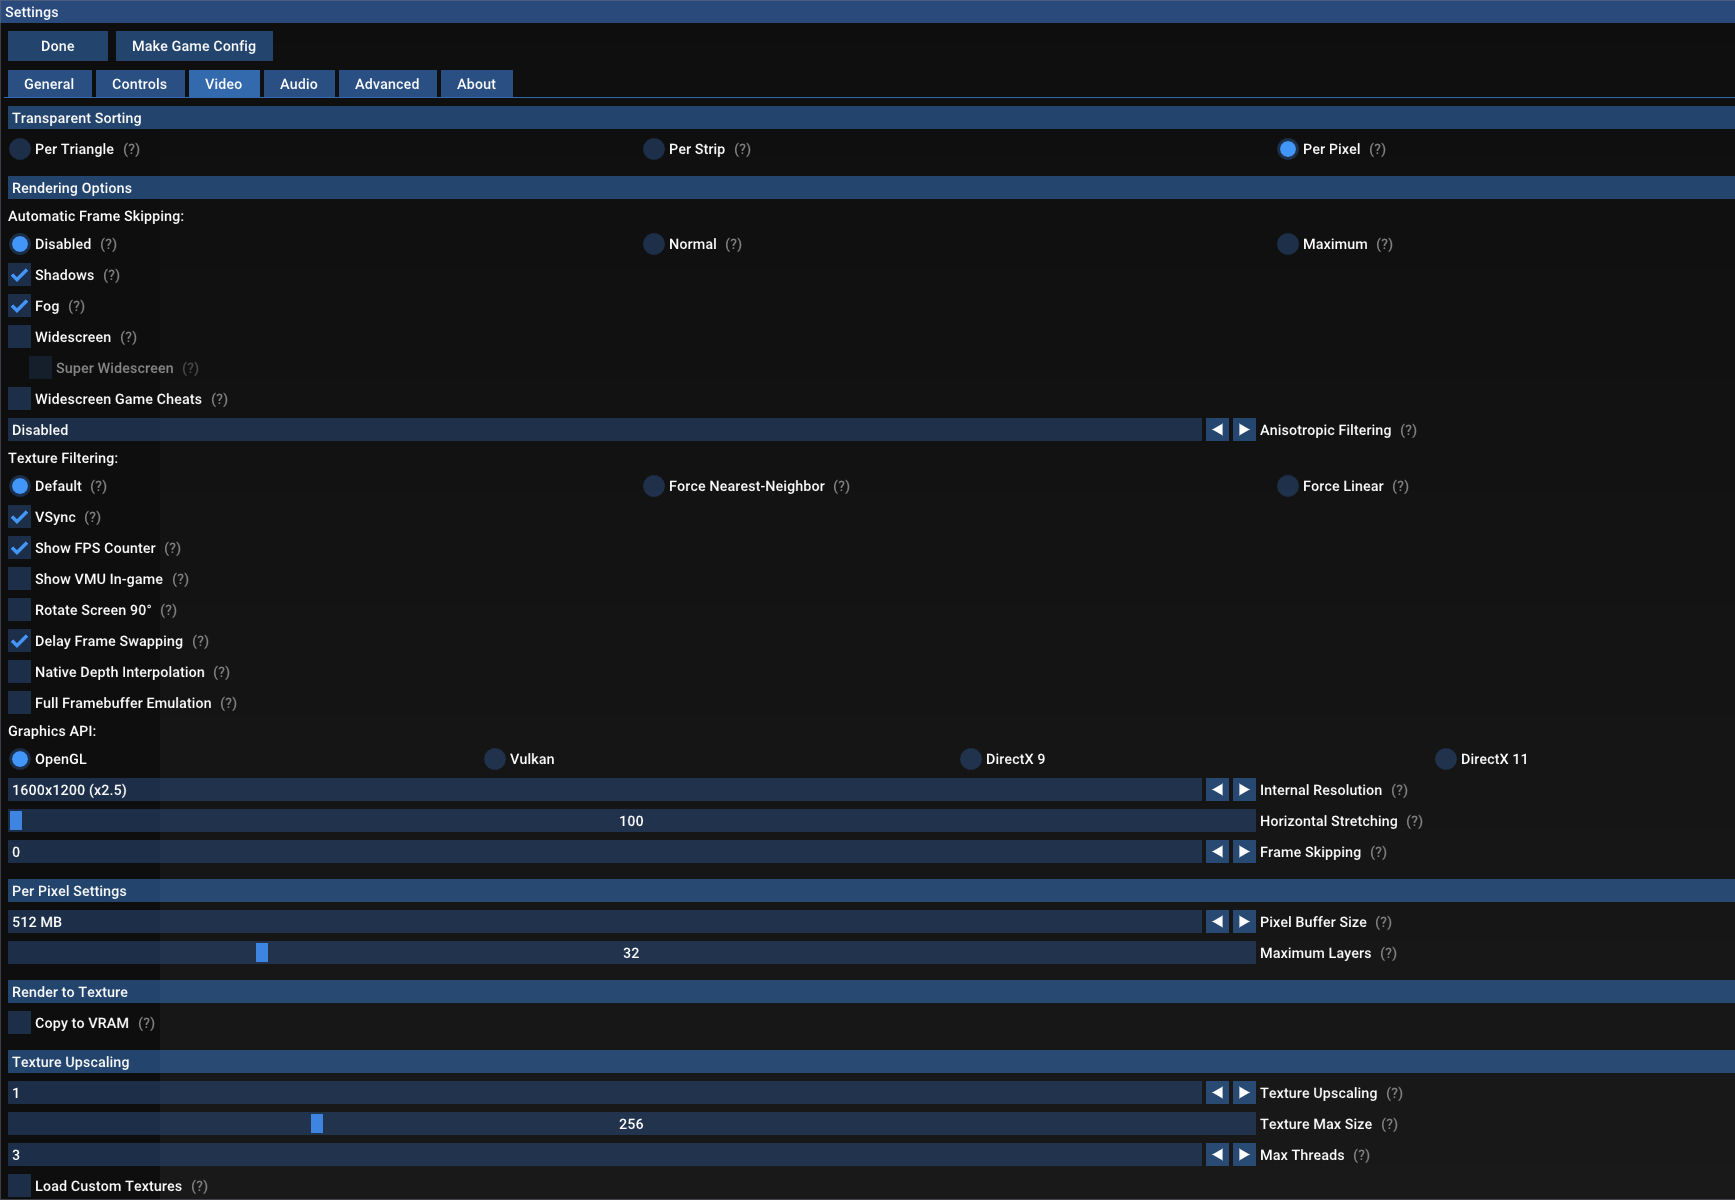Image resolution: width=1735 pixels, height=1200 pixels.
Task: Open help (?) next to VSync
Action: click(x=93, y=517)
